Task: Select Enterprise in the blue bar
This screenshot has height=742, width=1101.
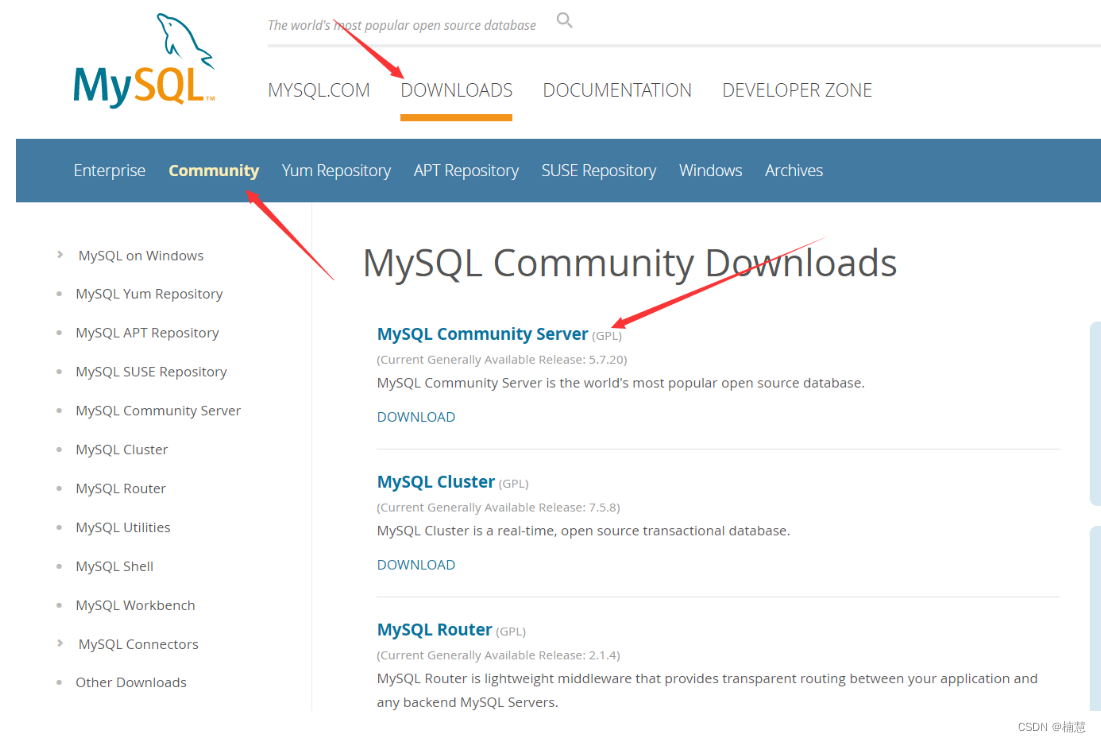Action: point(110,171)
